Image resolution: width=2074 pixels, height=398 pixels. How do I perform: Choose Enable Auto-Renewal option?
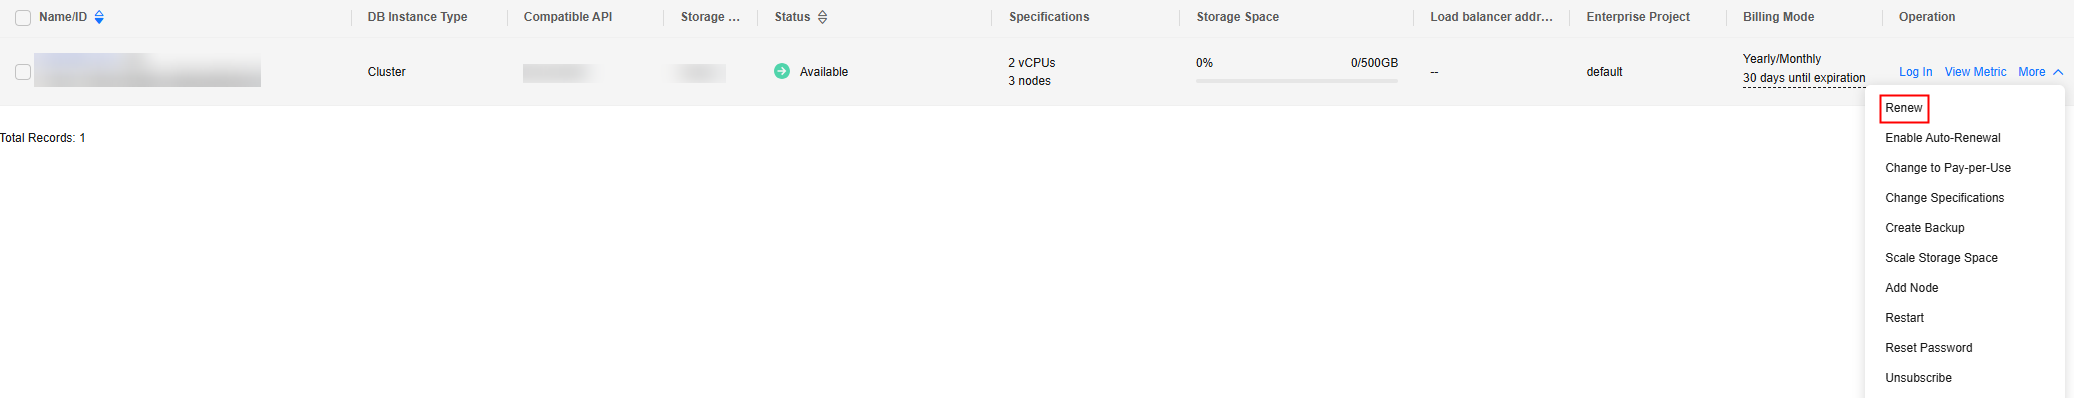(1943, 138)
